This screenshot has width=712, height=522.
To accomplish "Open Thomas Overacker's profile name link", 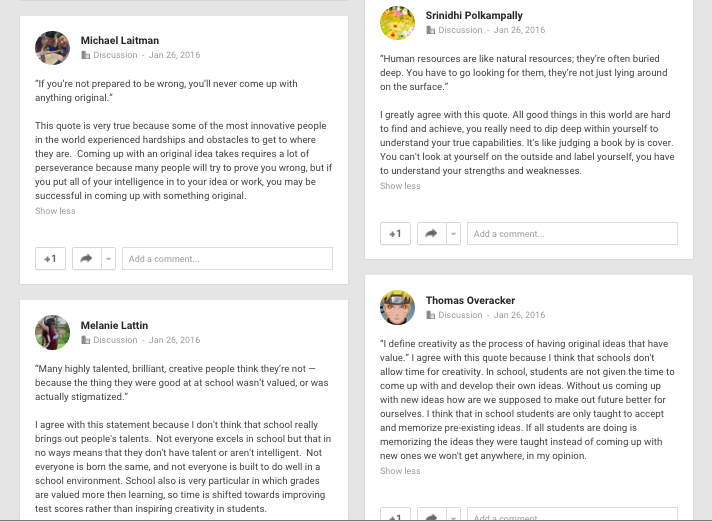I will 470,300.
